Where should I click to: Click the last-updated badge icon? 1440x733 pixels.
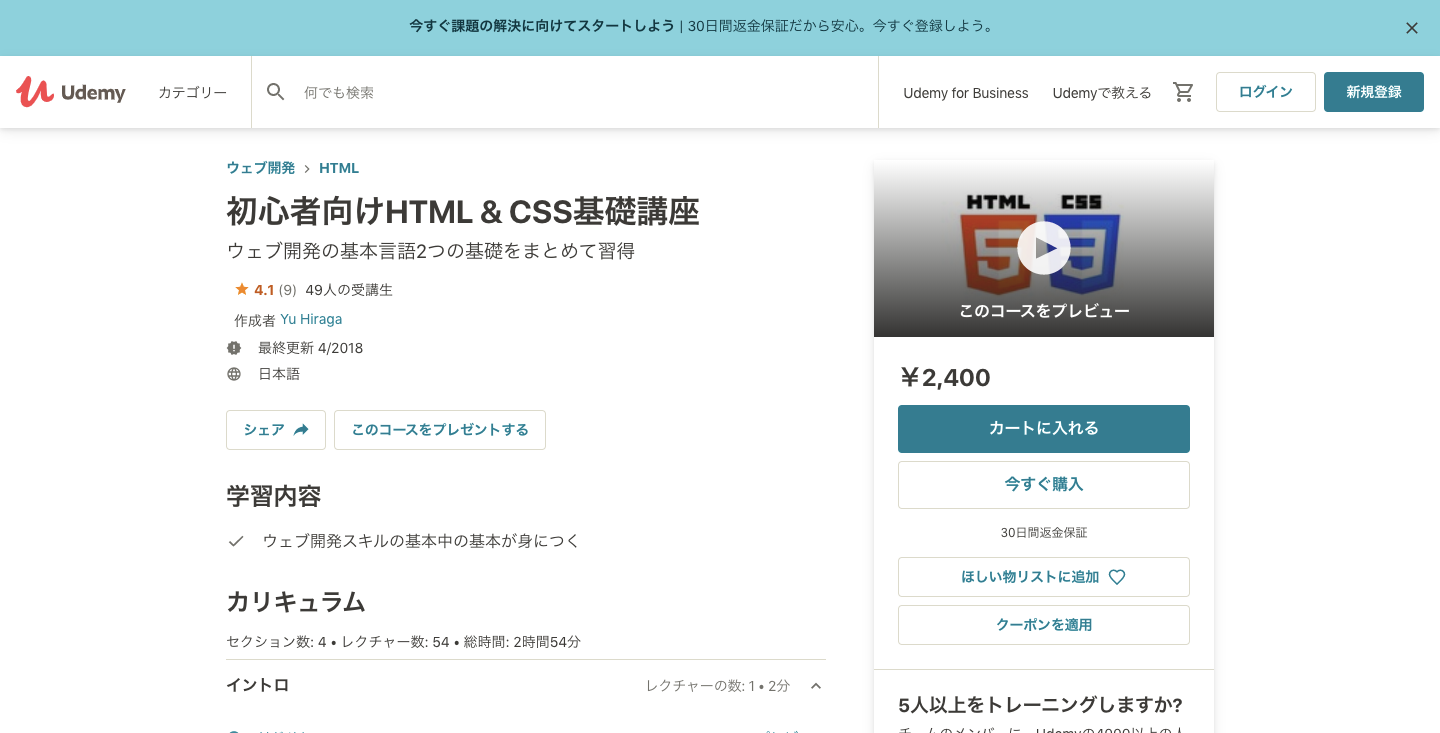(234, 348)
